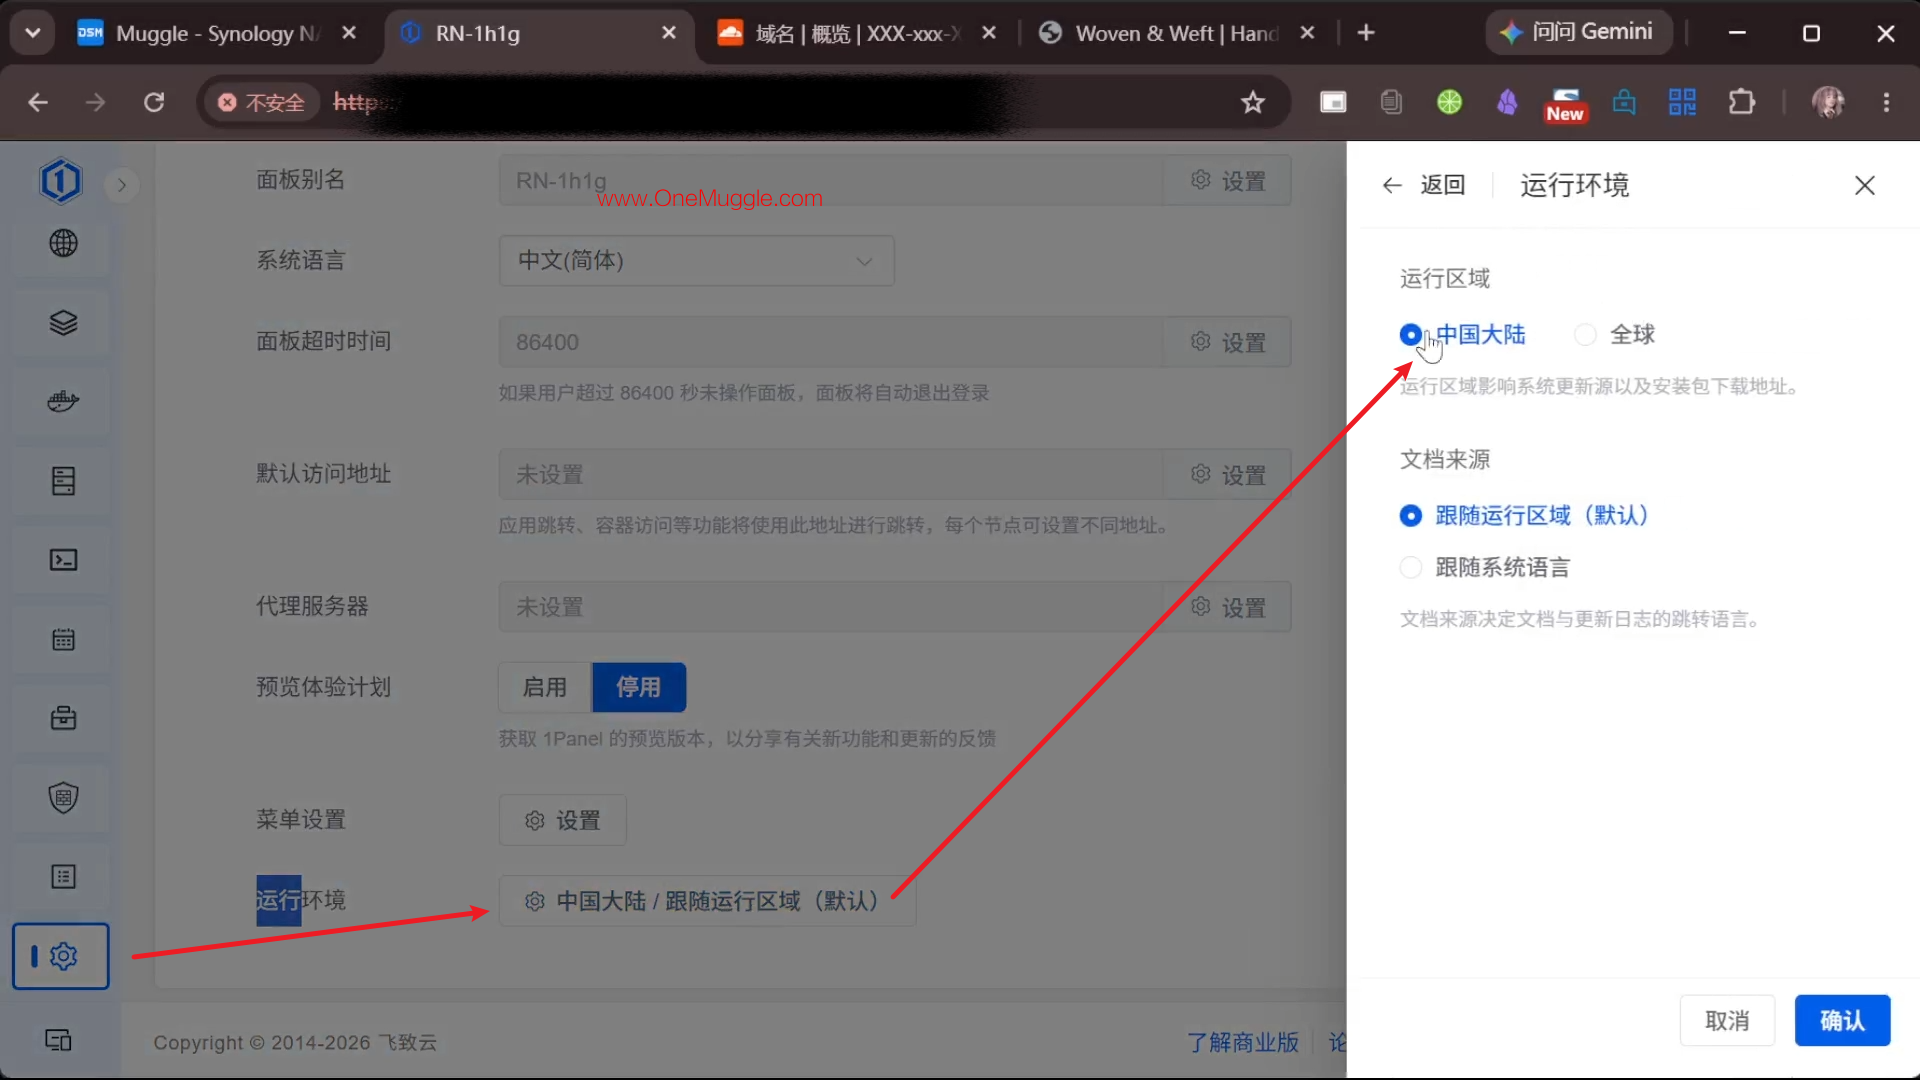
Task: Click the 确认 confirm button
Action: click(1842, 1020)
